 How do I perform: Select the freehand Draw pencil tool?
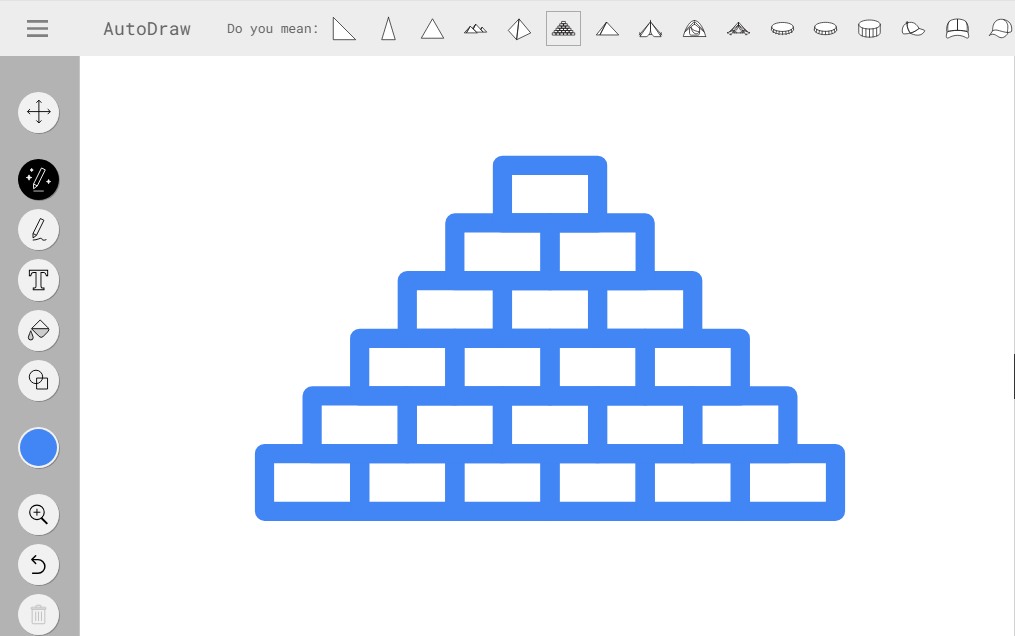click(39, 230)
